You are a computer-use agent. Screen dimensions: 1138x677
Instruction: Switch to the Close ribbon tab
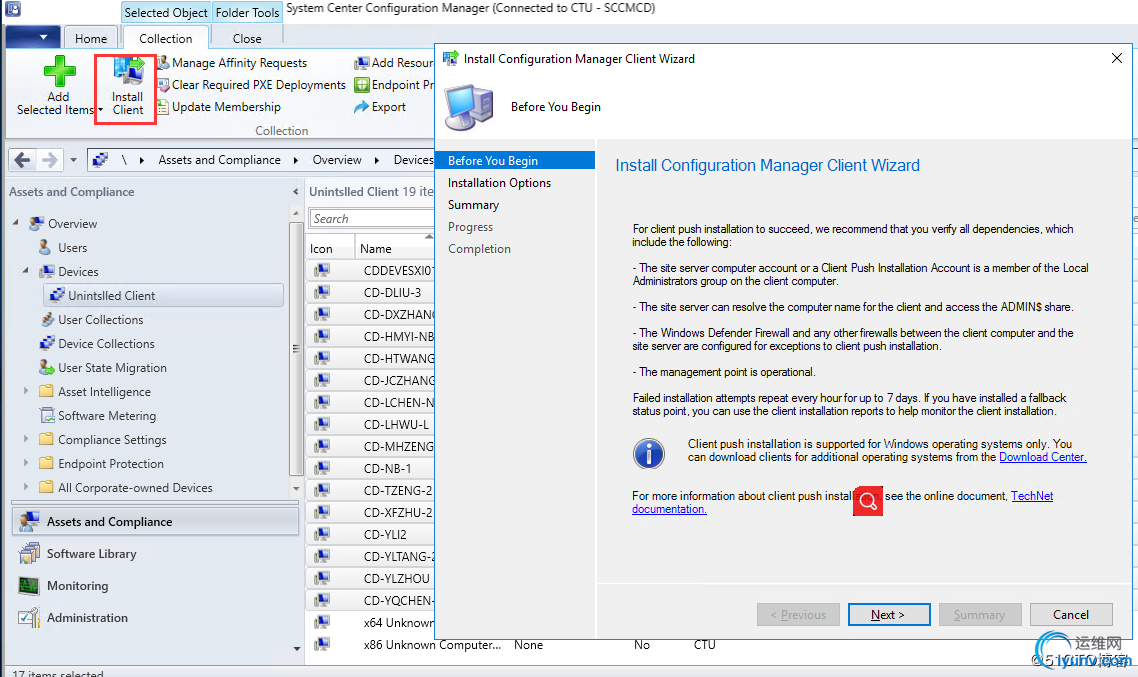tap(247, 38)
